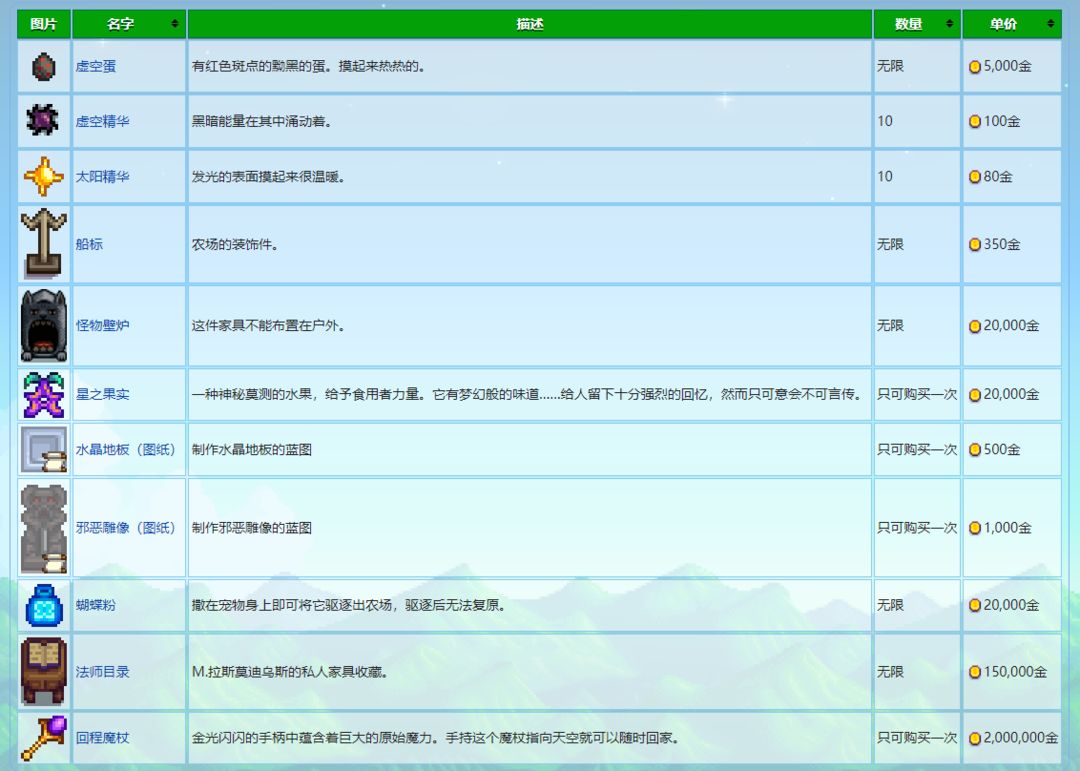Click the gold coin icon beside 5,000金
Viewport: 1080px width, 771px height.
975,67
